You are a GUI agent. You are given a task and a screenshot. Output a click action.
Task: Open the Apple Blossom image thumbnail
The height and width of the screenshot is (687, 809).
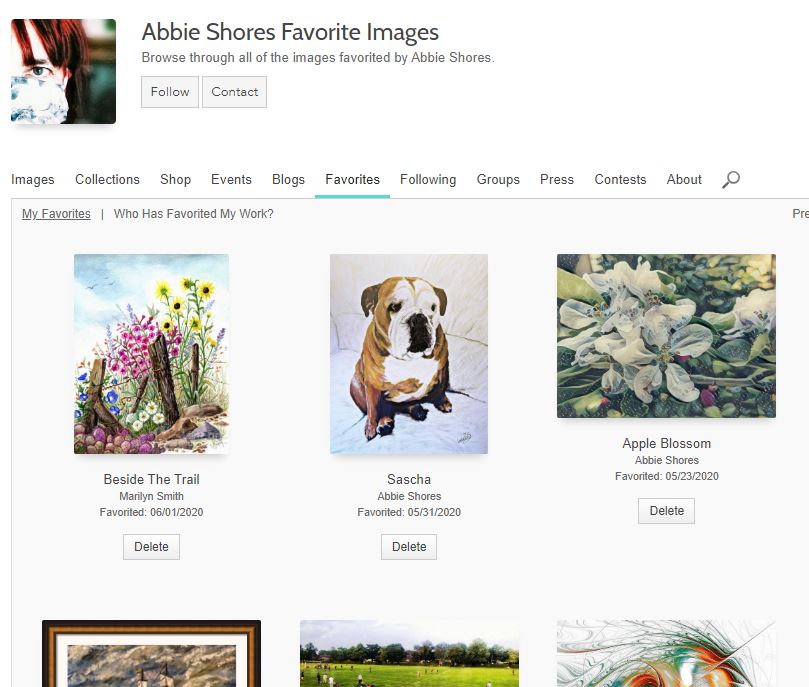tap(666, 336)
